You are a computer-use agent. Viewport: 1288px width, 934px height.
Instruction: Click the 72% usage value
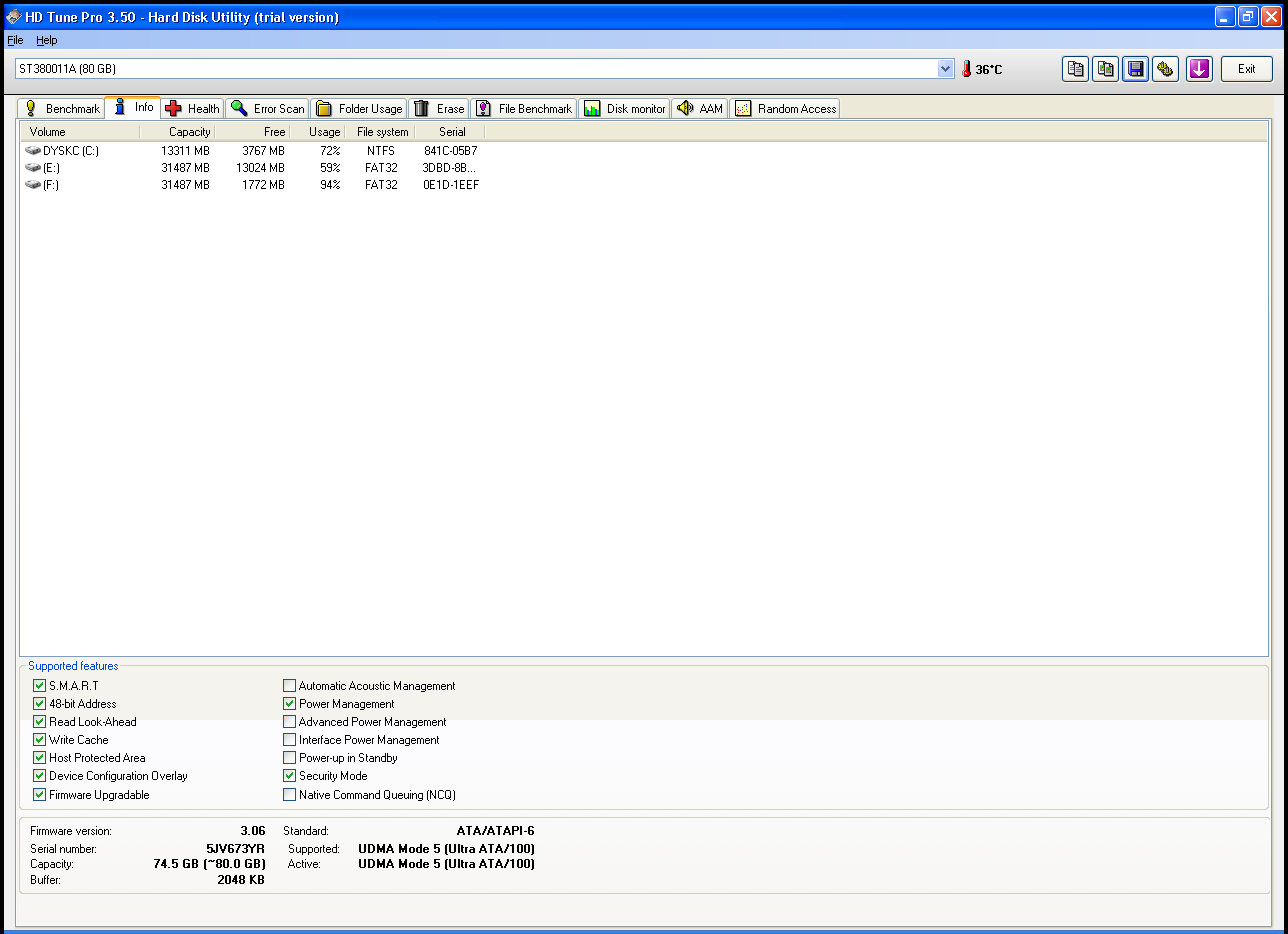tap(330, 151)
